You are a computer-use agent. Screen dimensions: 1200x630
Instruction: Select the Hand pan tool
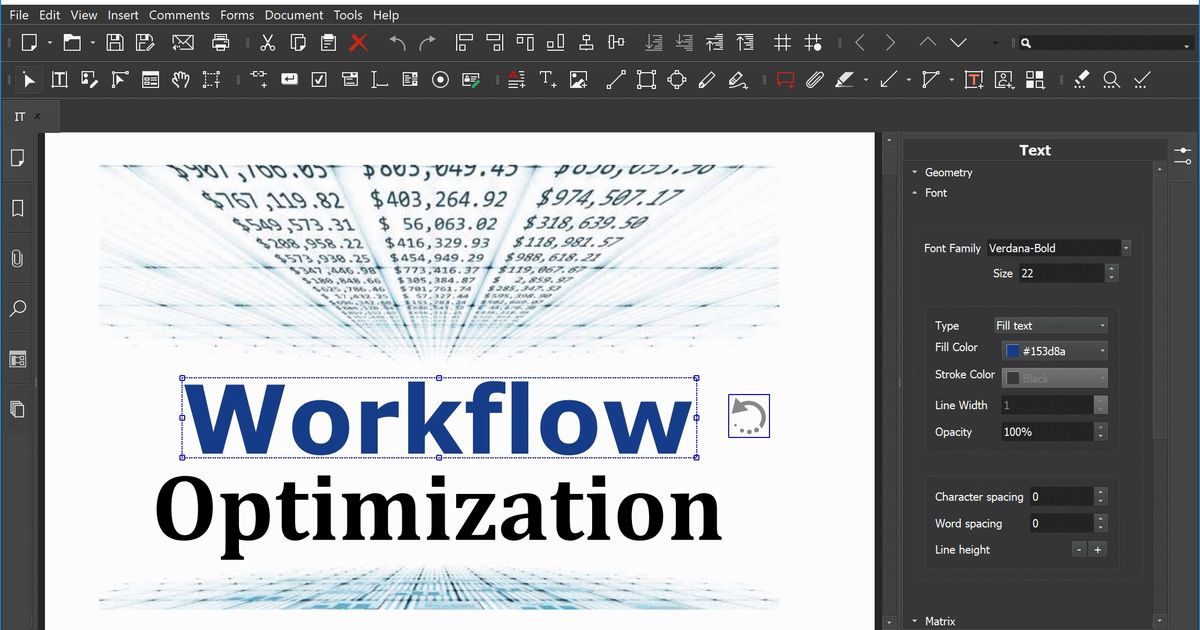[x=181, y=80]
